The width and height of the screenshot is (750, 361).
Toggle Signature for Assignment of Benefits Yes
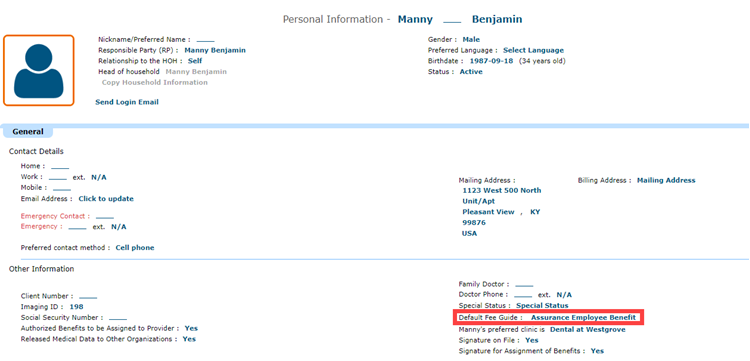pos(597,351)
